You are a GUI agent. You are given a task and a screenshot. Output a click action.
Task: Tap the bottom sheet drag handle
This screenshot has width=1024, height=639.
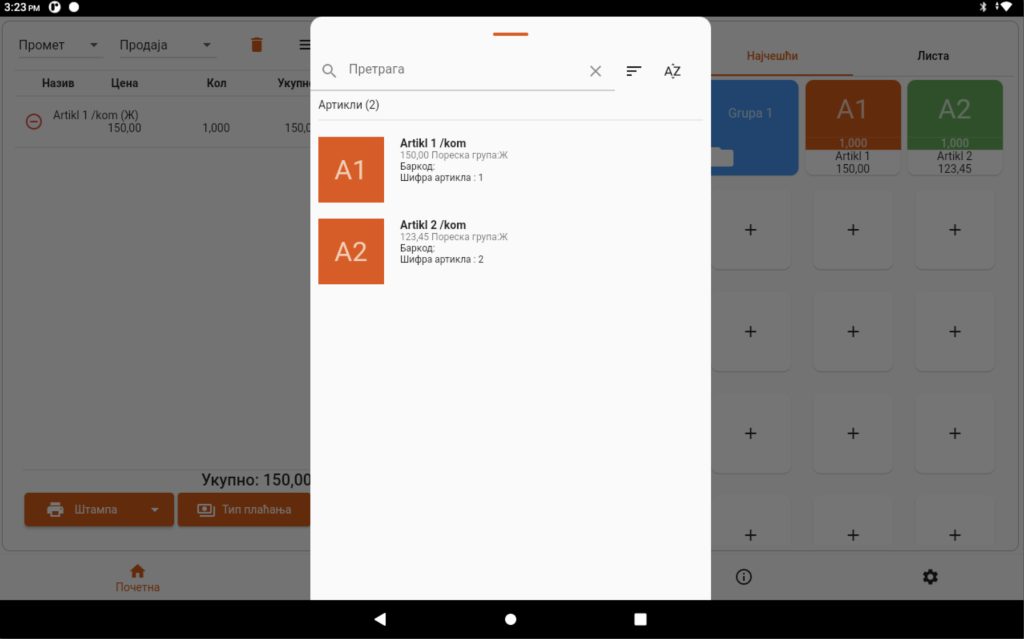(510, 34)
